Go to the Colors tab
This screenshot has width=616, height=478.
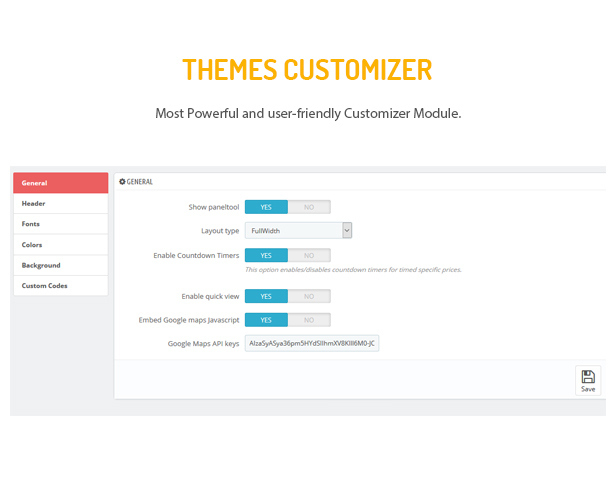pos(61,245)
